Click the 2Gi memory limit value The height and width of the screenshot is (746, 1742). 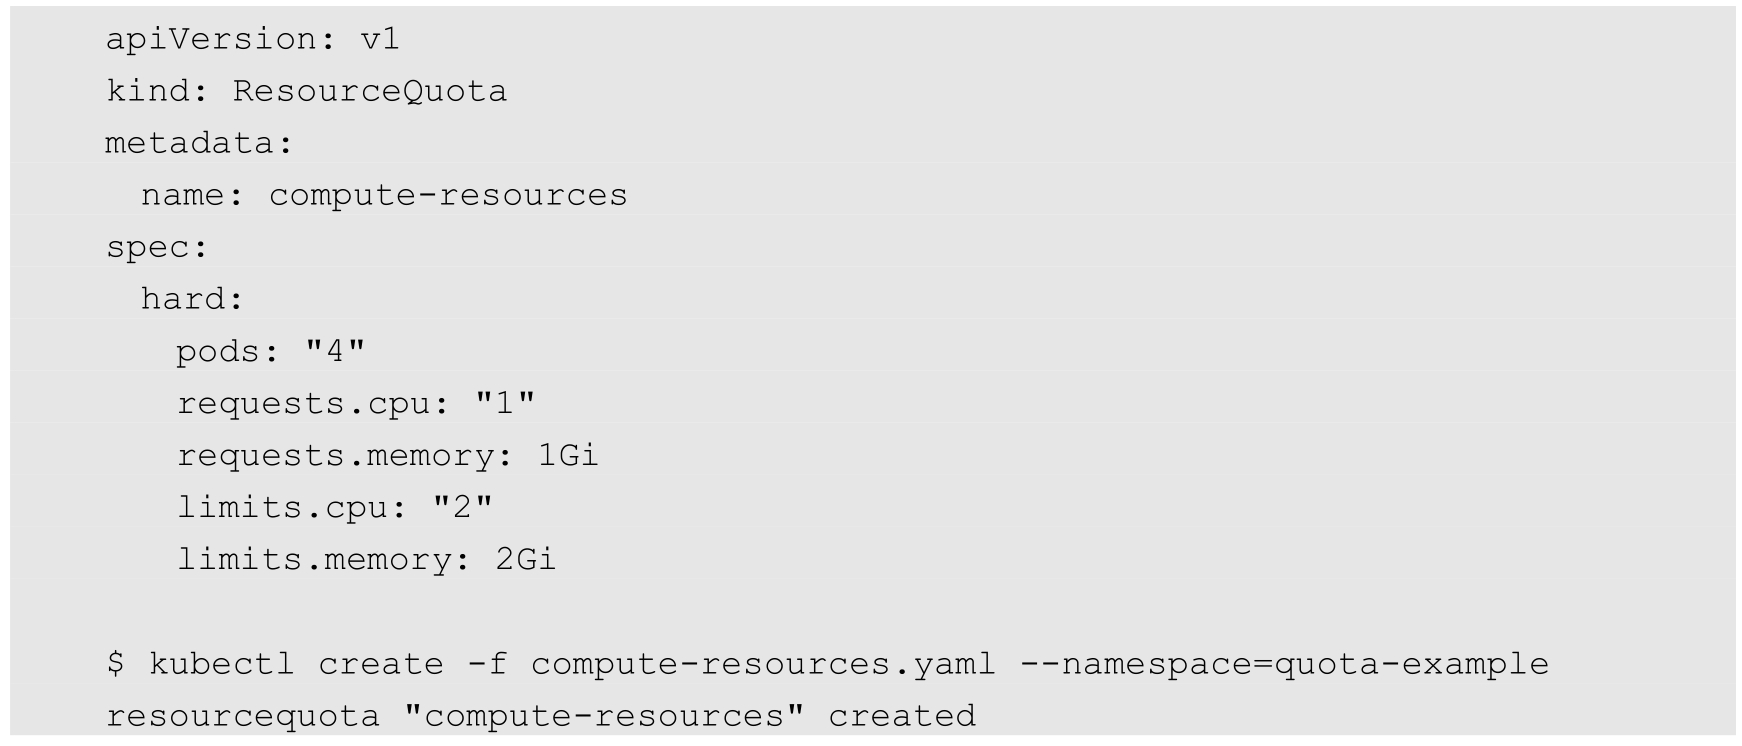(x=526, y=560)
